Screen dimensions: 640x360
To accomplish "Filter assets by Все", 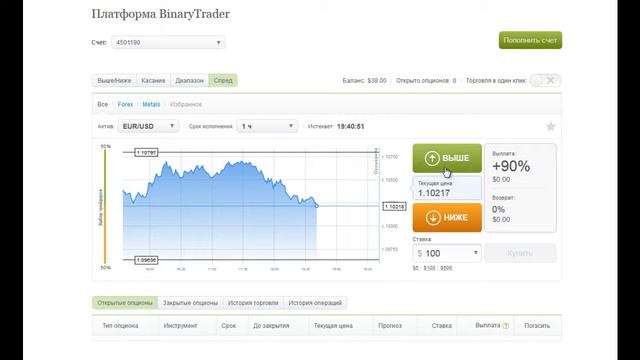I will (x=102, y=104).
